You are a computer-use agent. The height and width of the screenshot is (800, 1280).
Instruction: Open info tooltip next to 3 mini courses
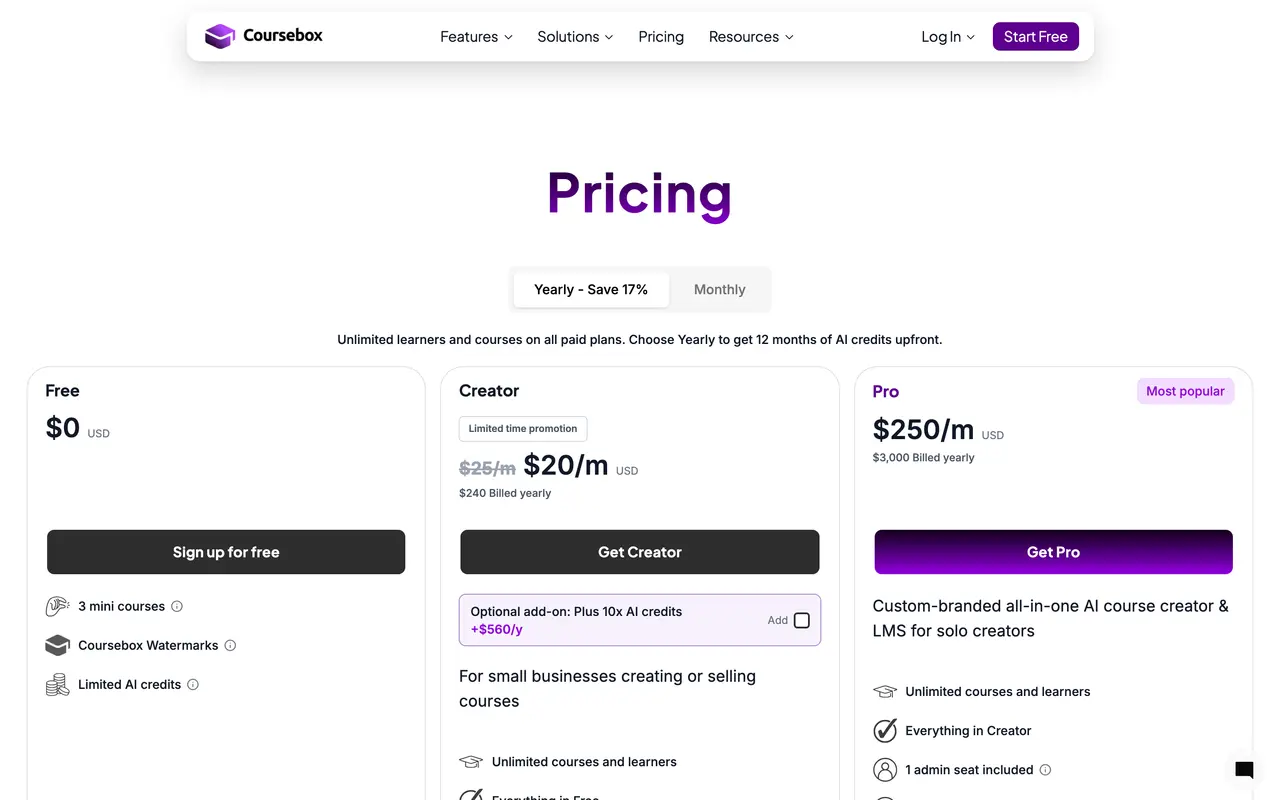coord(177,606)
